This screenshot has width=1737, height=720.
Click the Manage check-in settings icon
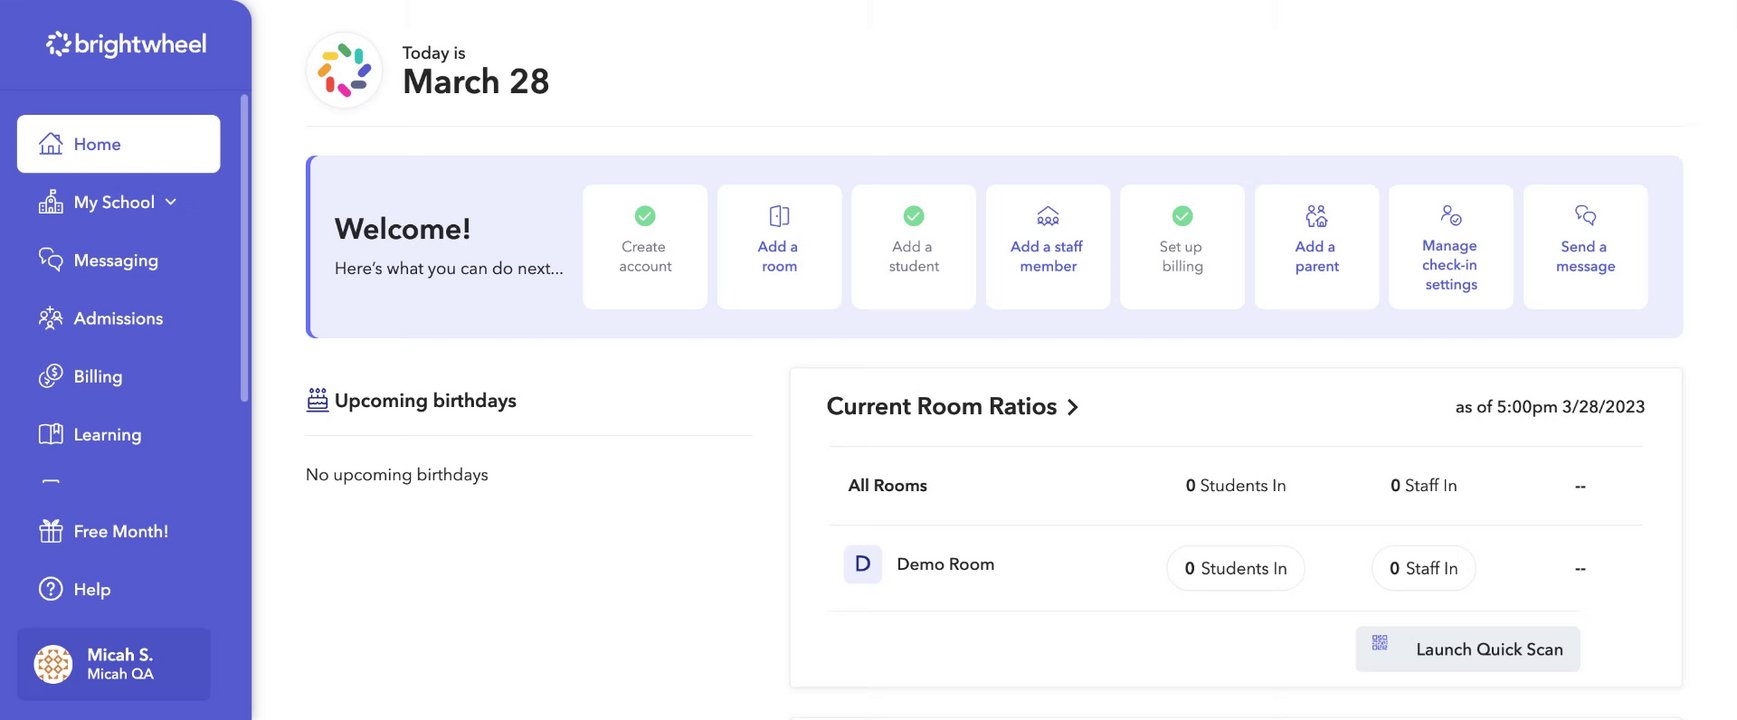(1450, 215)
